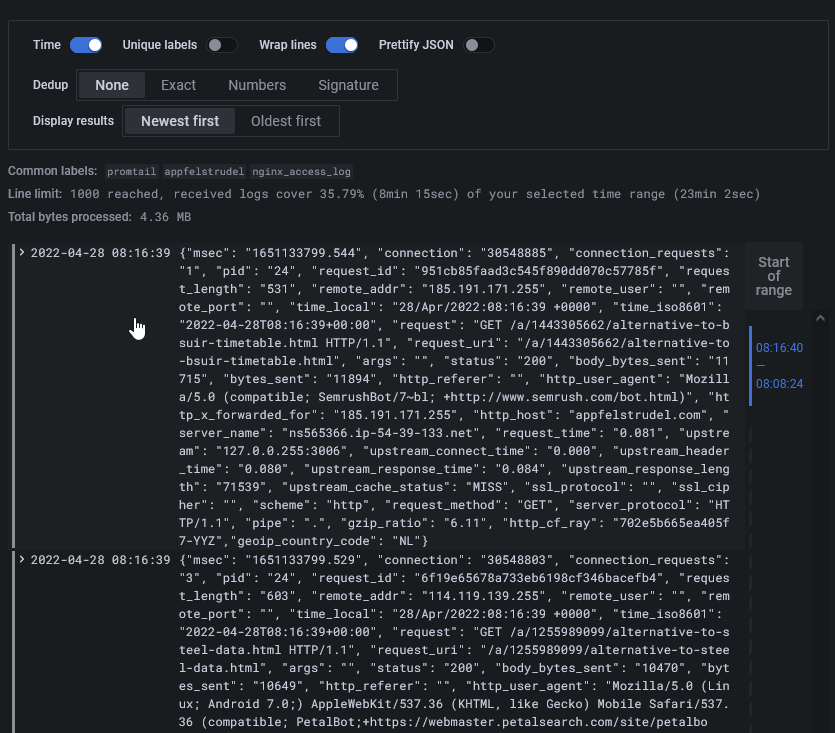Viewport: 835px width, 733px height.
Task: Disable the Time toggle switch
Action: [x=85, y=44]
